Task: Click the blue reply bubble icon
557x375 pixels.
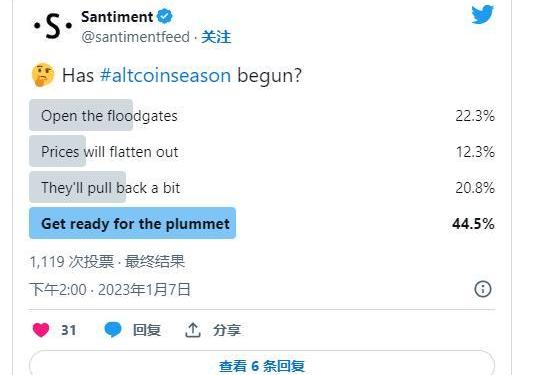Action: (x=113, y=330)
